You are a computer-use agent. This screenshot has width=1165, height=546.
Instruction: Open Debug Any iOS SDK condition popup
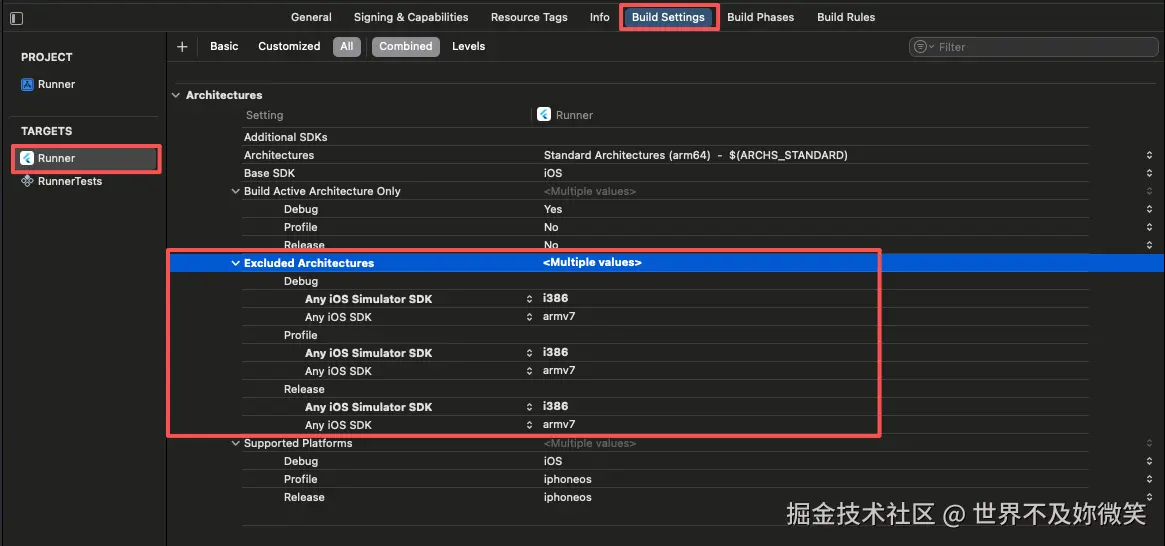(x=529, y=317)
